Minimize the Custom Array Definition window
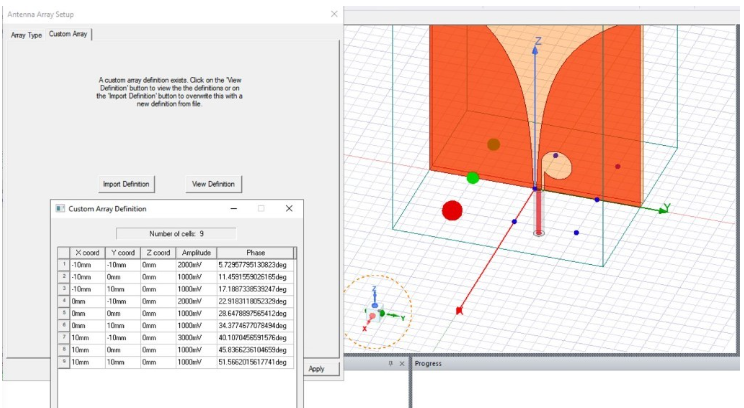Image resolution: width=744 pixels, height=408 pixels. 232,209
